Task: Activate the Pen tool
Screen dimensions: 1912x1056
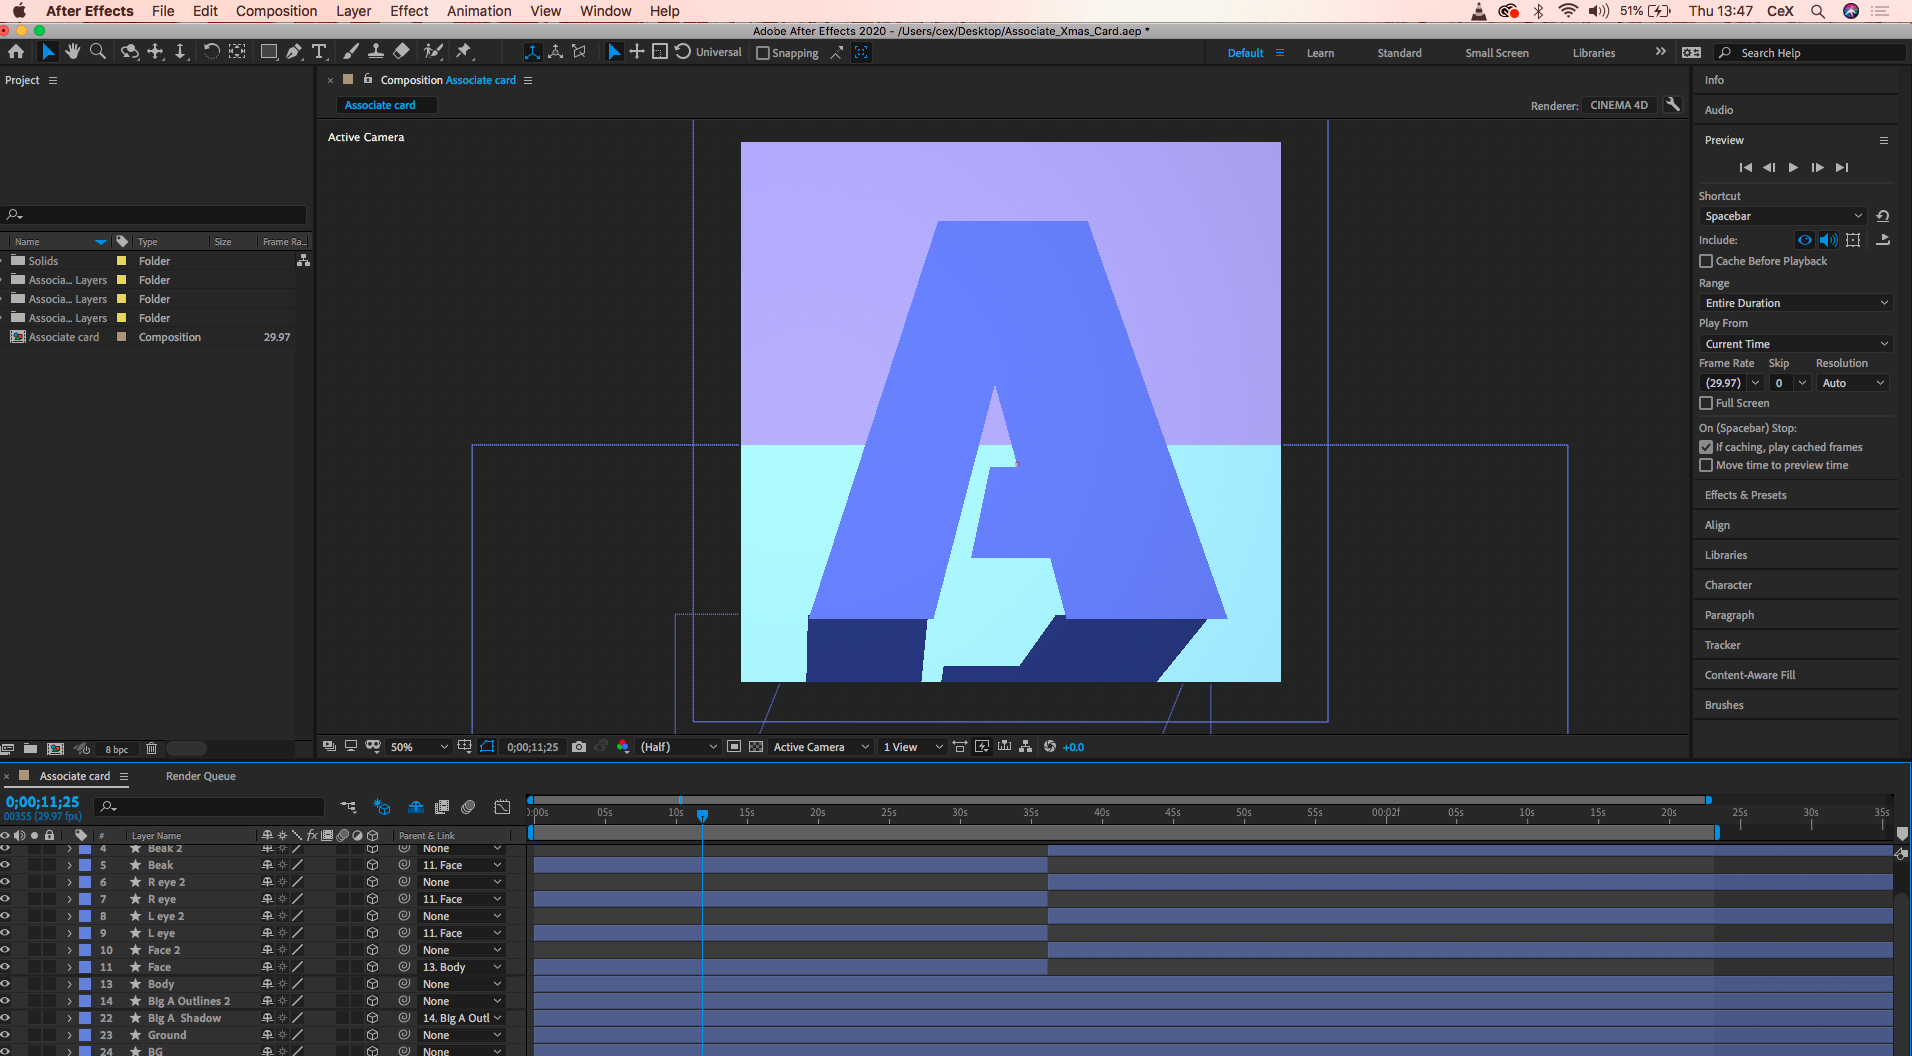Action: pos(293,51)
